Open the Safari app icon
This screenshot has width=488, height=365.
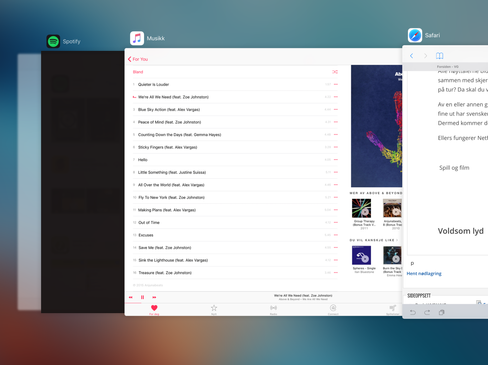pyautogui.click(x=415, y=35)
